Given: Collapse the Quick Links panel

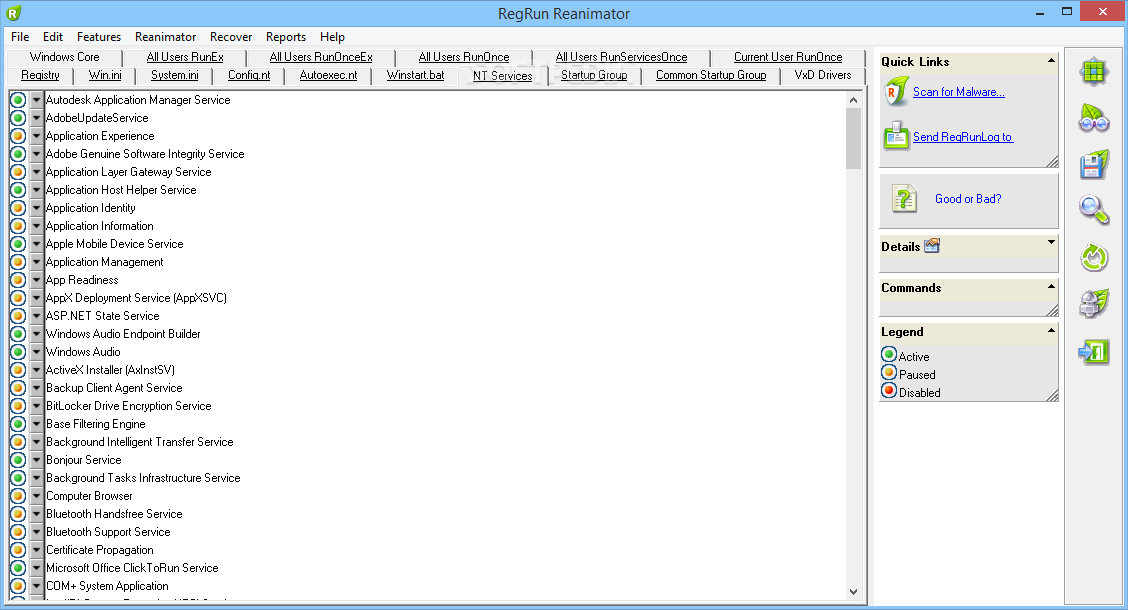Looking at the screenshot, I should point(1051,61).
